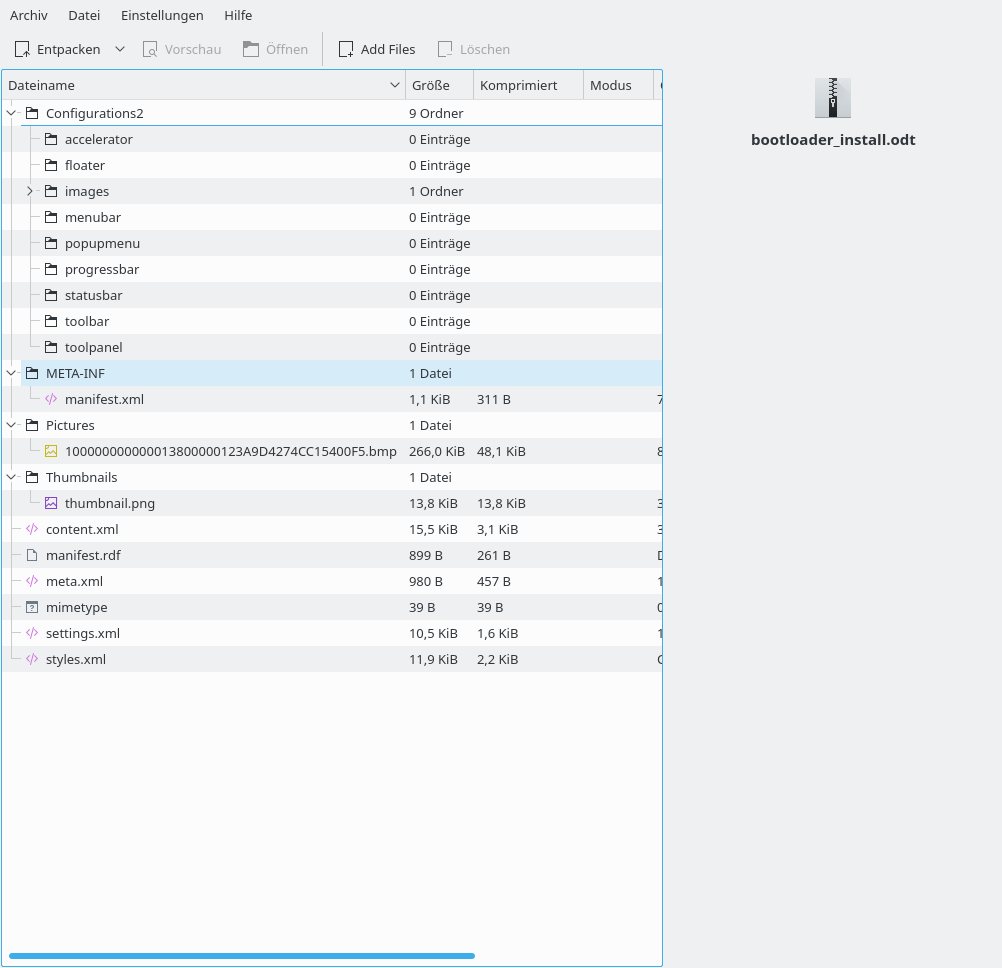Click the popupmenu folder icon
Image resolution: width=1002 pixels, height=968 pixels.
coord(51,243)
